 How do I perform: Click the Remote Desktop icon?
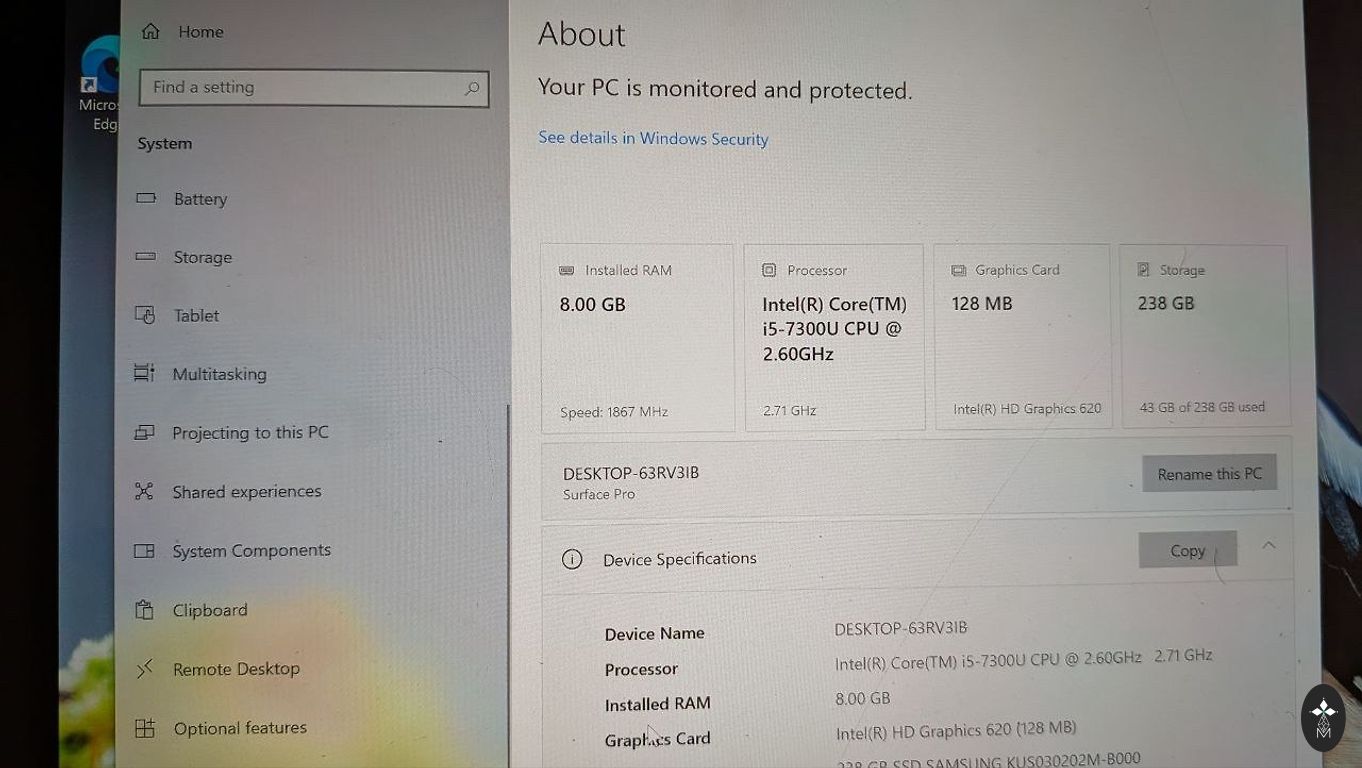click(145, 668)
